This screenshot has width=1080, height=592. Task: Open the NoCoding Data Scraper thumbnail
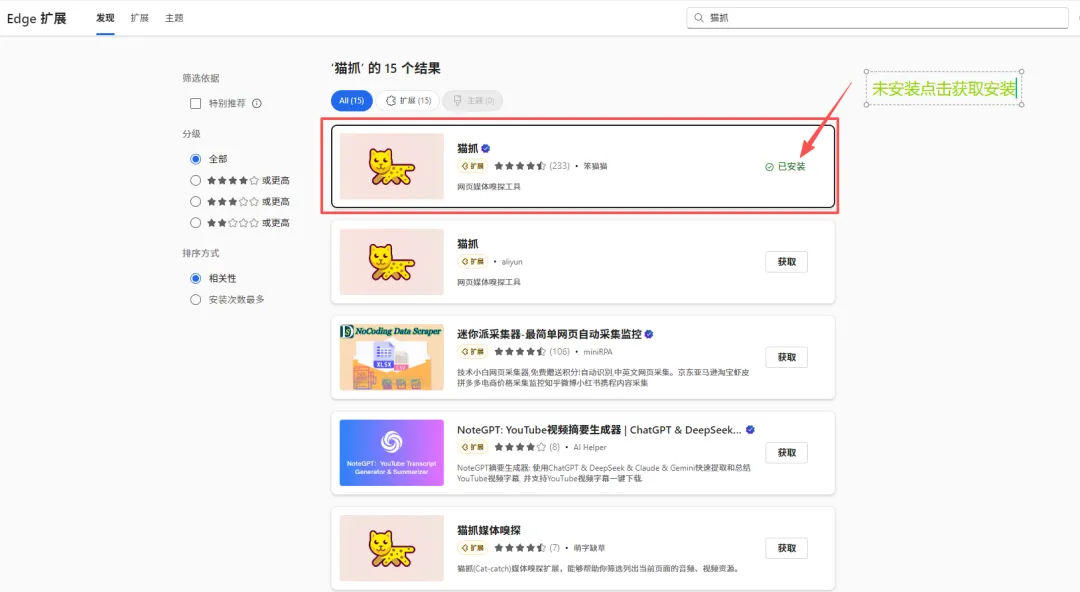(x=391, y=357)
